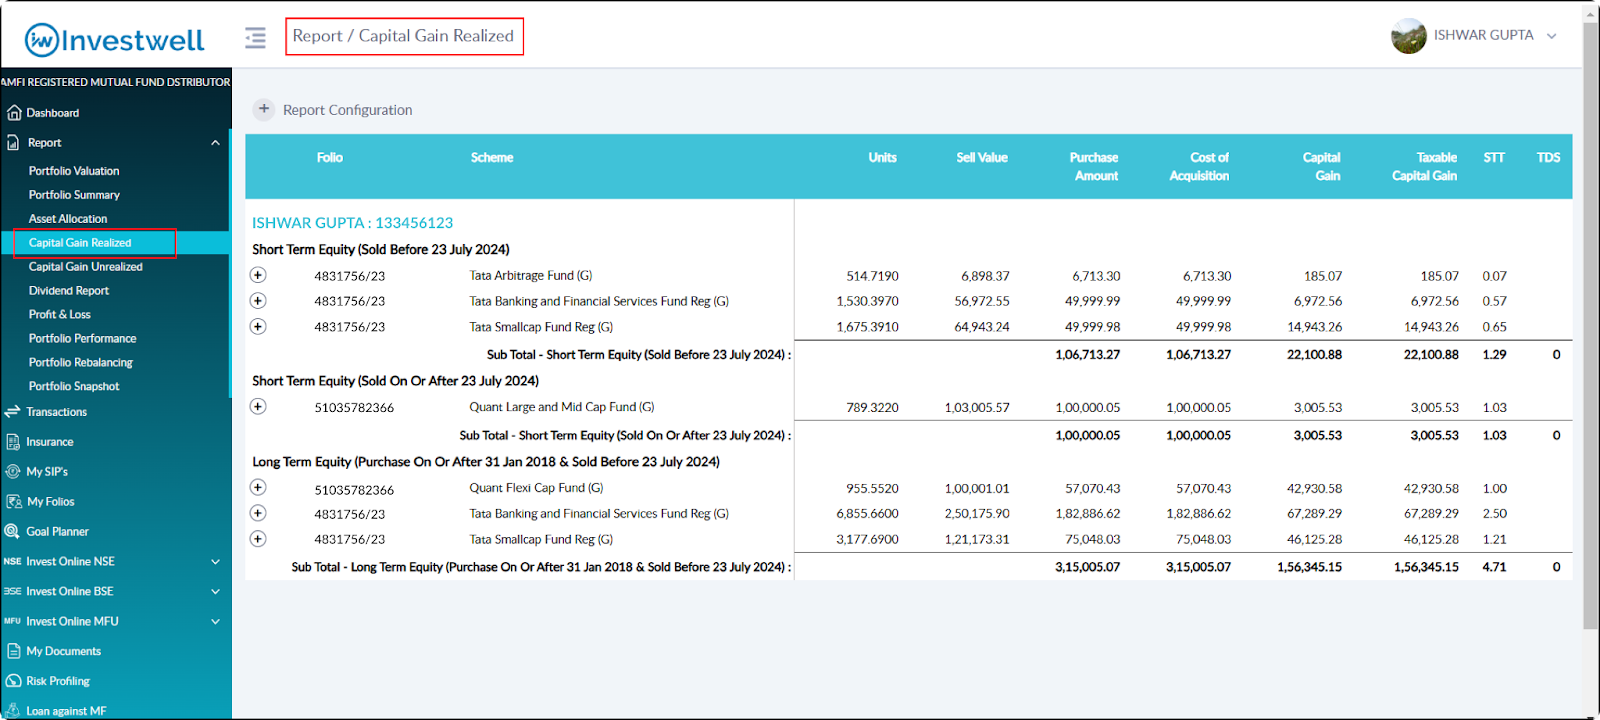1600x720 pixels.
Task: Click folio number 51035782366 for Quant Flexi Cap
Action: [x=354, y=490]
